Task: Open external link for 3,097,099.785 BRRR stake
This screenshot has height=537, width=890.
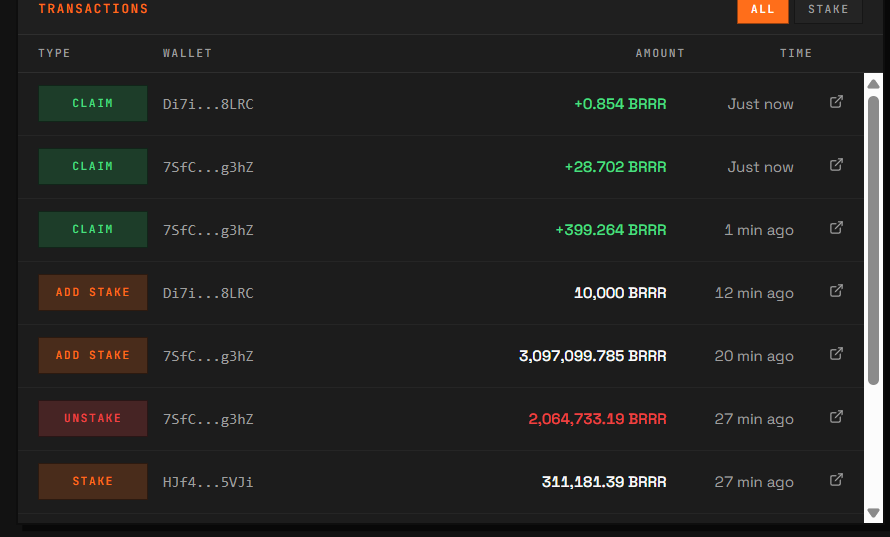Action: pyautogui.click(x=836, y=354)
